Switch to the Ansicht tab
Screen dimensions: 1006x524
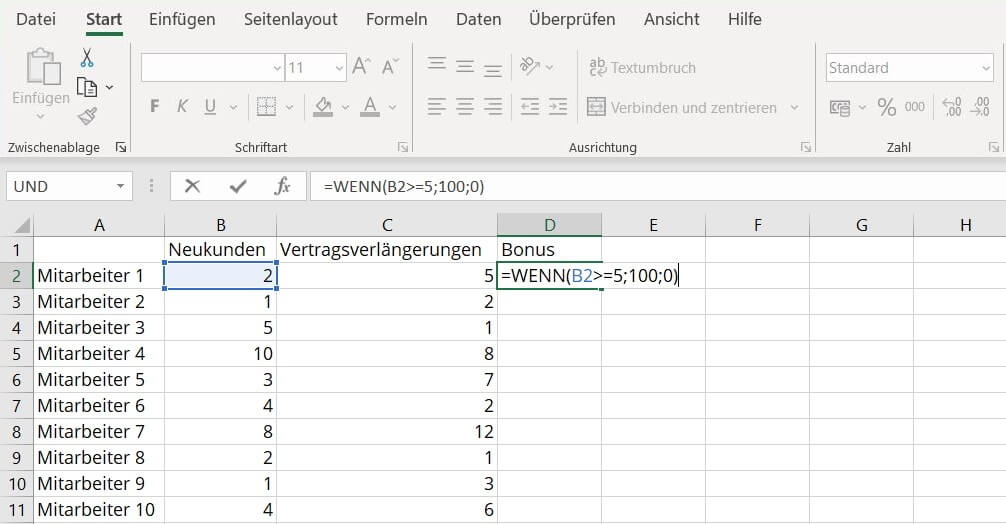[x=672, y=19]
